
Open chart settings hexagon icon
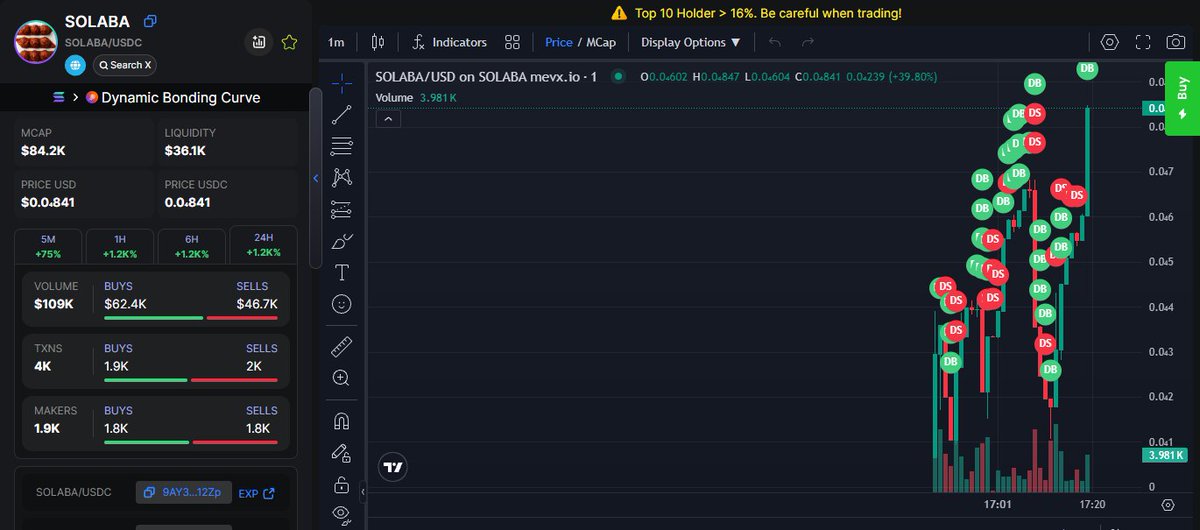point(1109,42)
